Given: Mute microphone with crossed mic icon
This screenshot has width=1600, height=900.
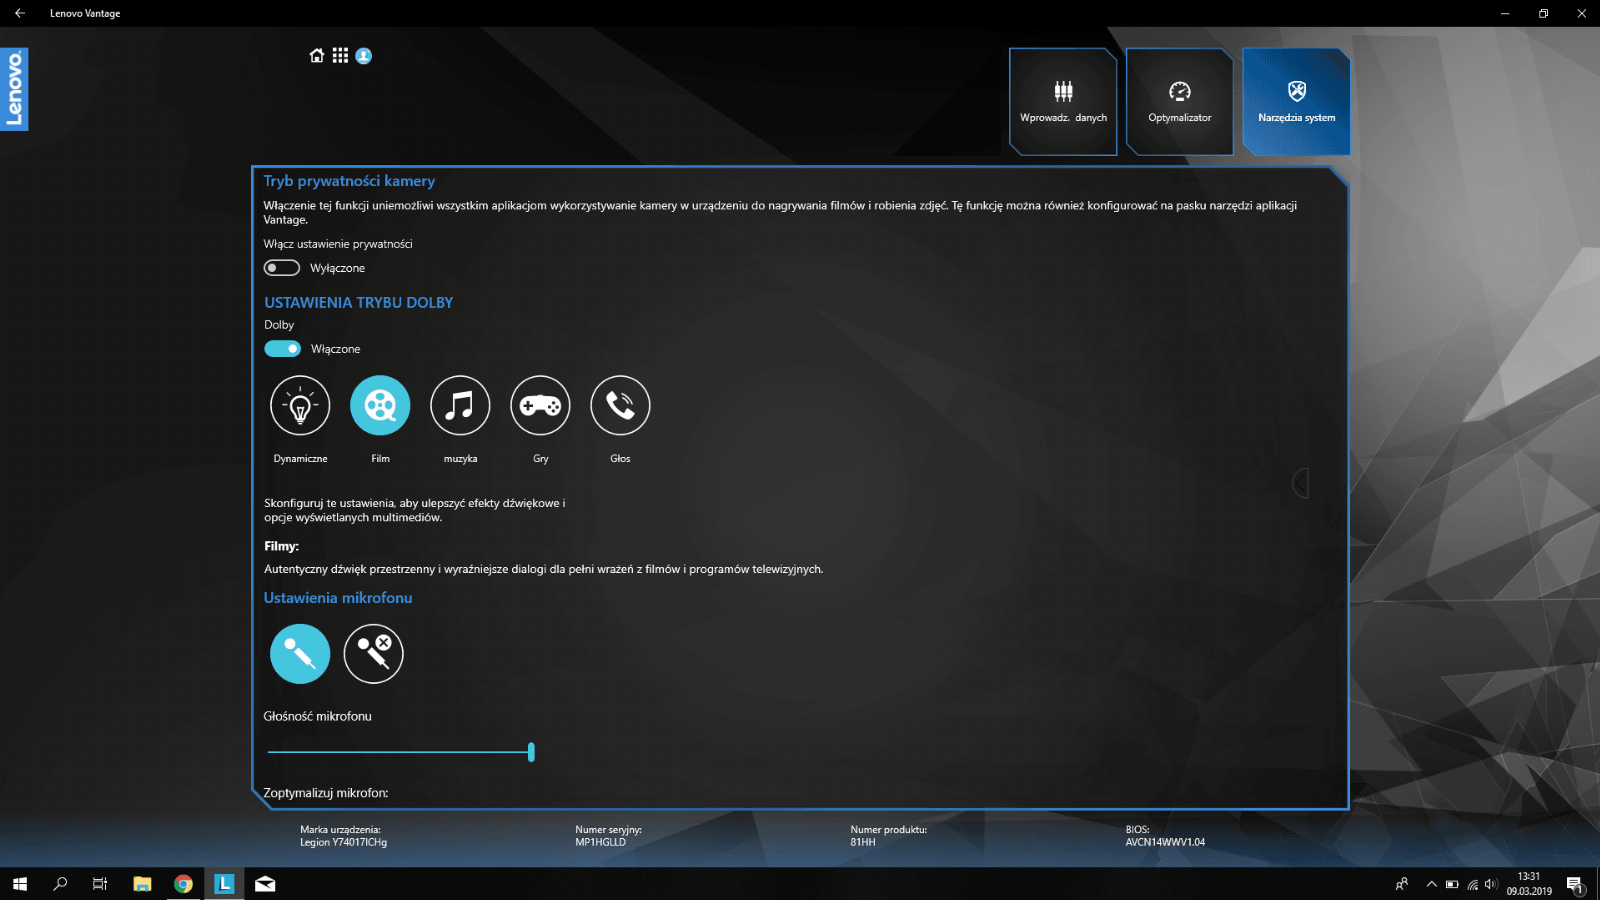Looking at the screenshot, I should click(x=374, y=654).
